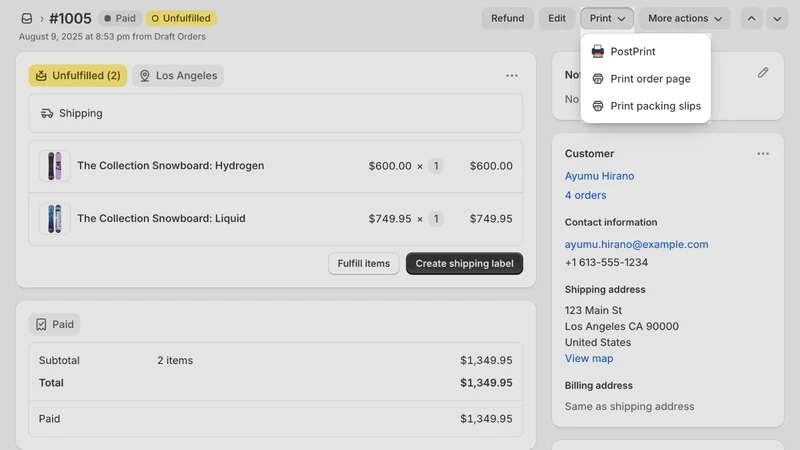800x450 pixels.
Task: Click the Contact information heading
Action: [x=611, y=222]
